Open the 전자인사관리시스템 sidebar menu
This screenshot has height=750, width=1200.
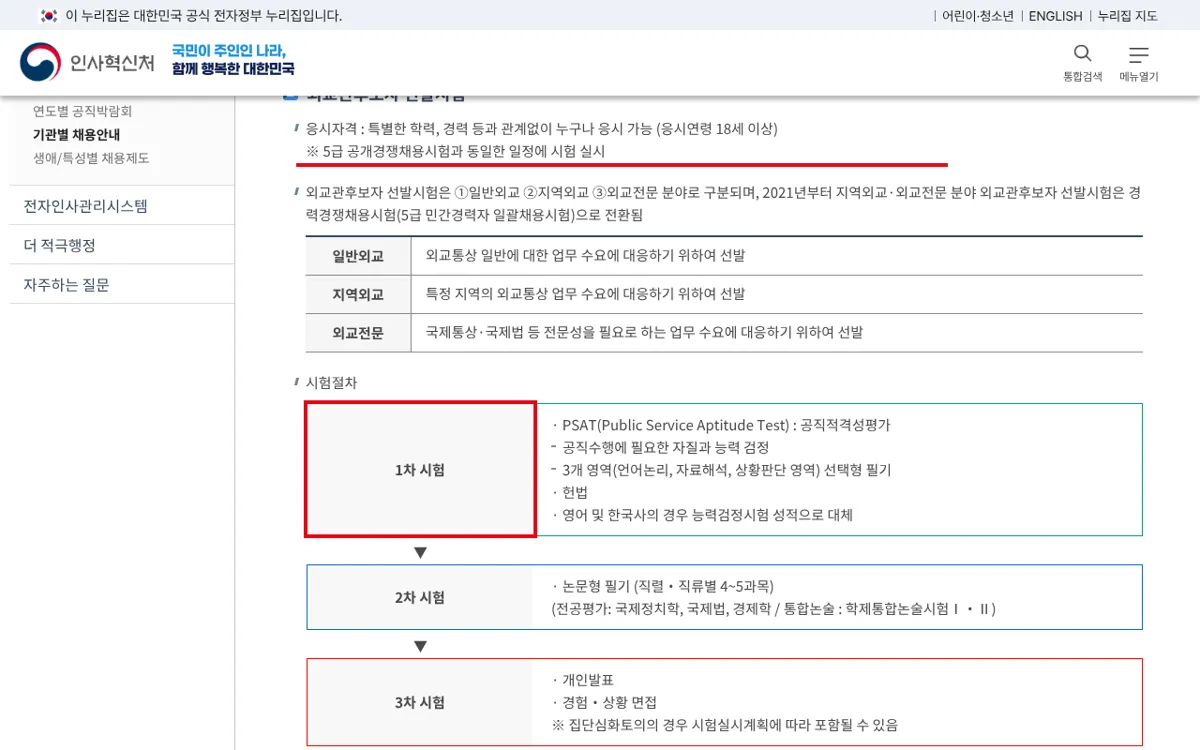122,206
